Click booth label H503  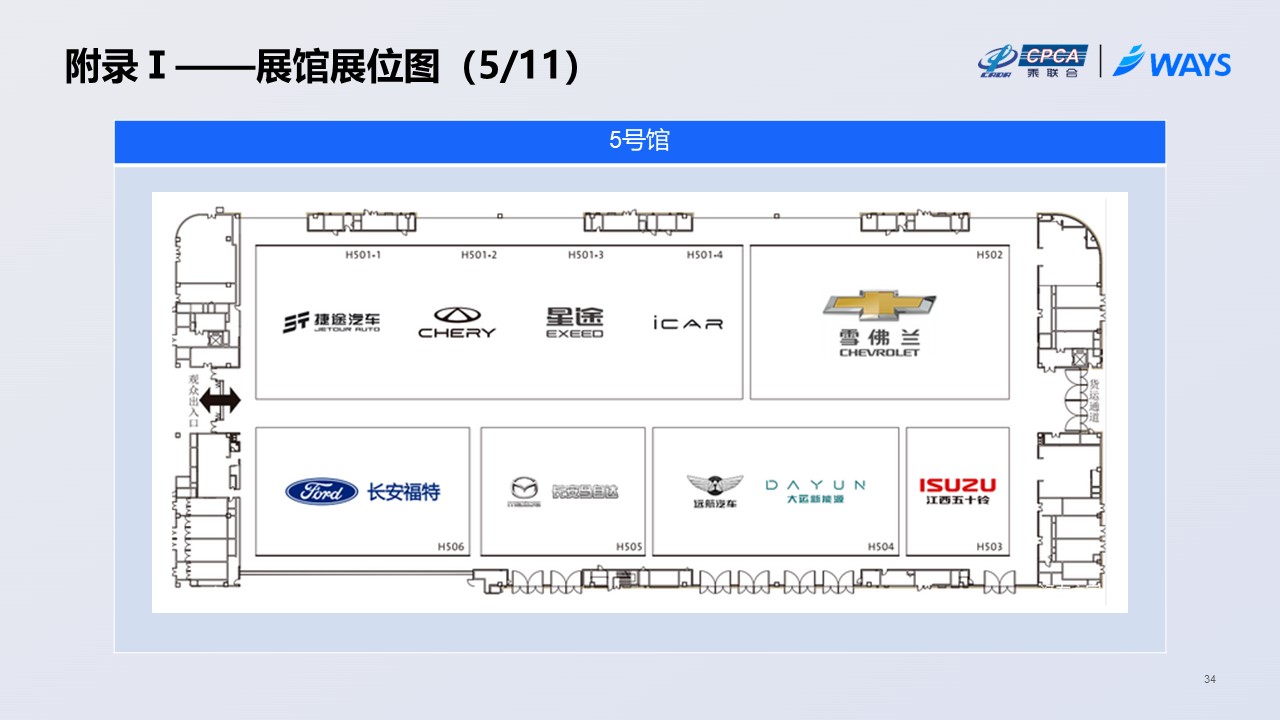tap(989, 547)
